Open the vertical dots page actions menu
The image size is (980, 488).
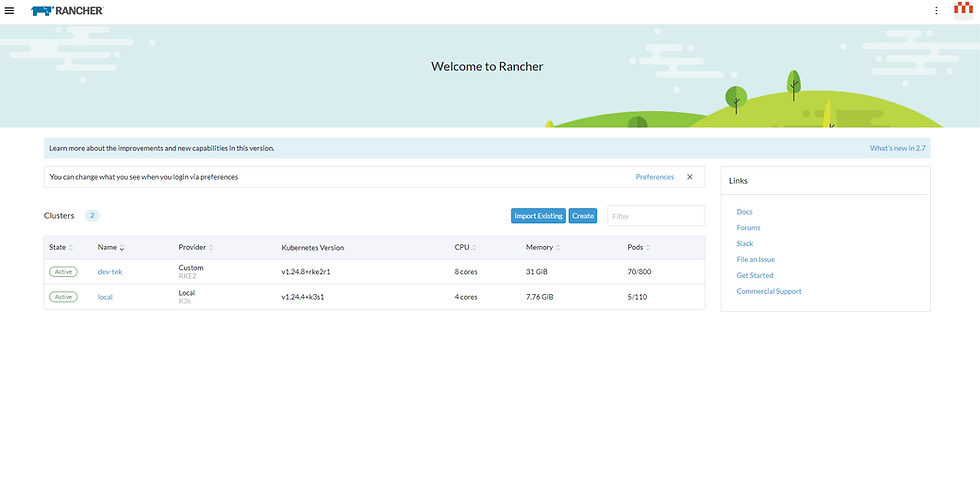point(936,11)
